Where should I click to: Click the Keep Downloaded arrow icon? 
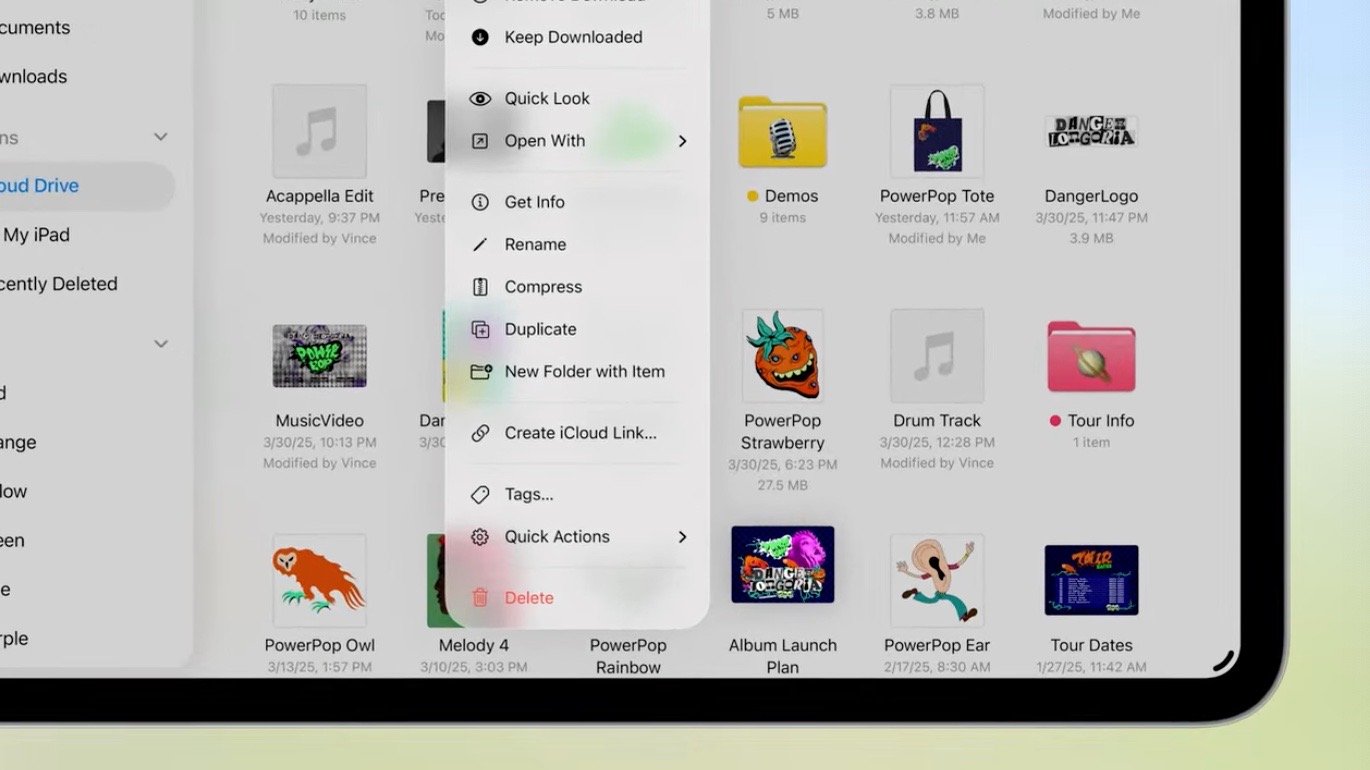[480, 37]
